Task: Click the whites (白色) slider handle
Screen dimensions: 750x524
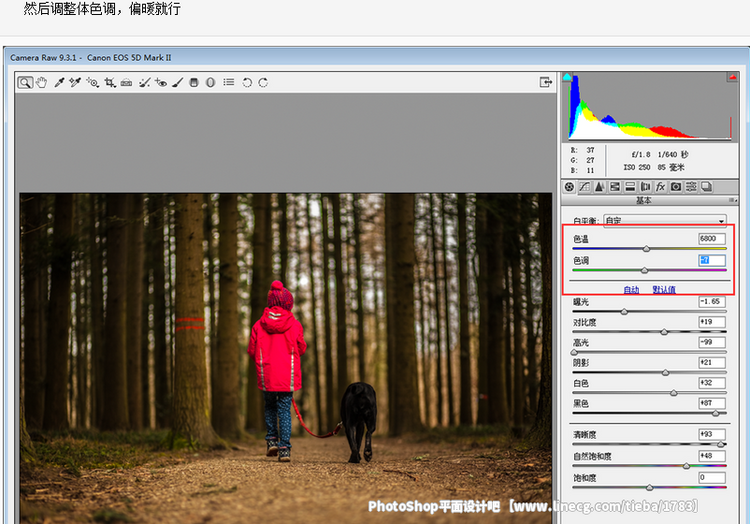Action: pyautogui.click(x=673, y=393)
